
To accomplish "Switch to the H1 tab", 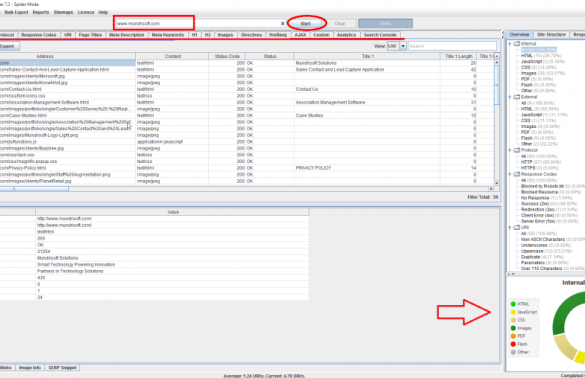I will (x=194, y=35).
